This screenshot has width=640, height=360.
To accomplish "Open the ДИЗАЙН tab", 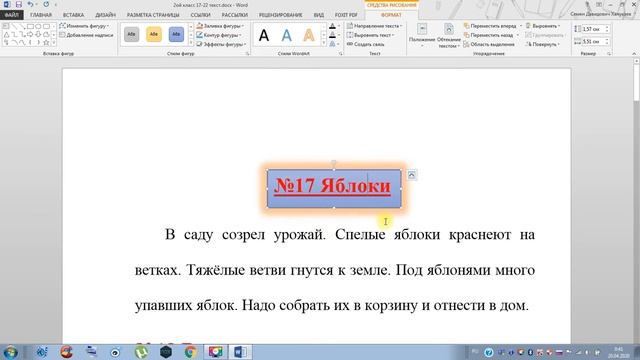I will 105,15.
